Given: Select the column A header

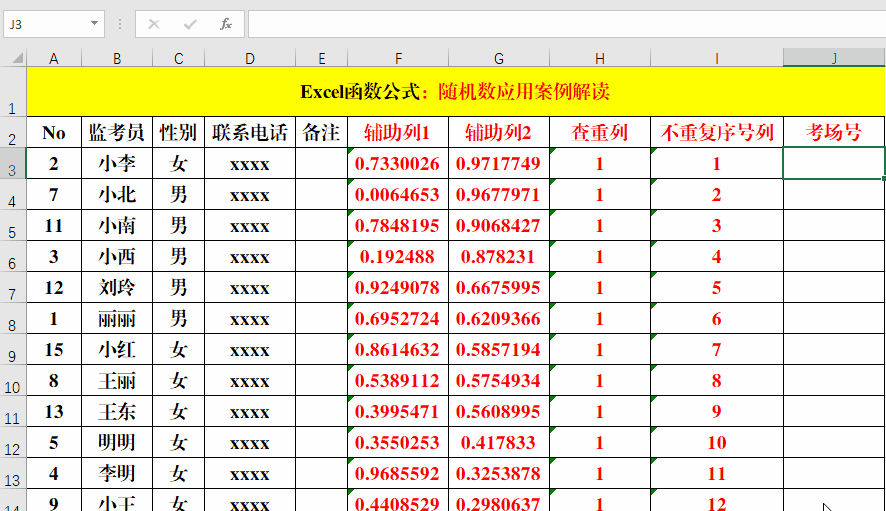Looking at the screenshot, I should [54, 58].
